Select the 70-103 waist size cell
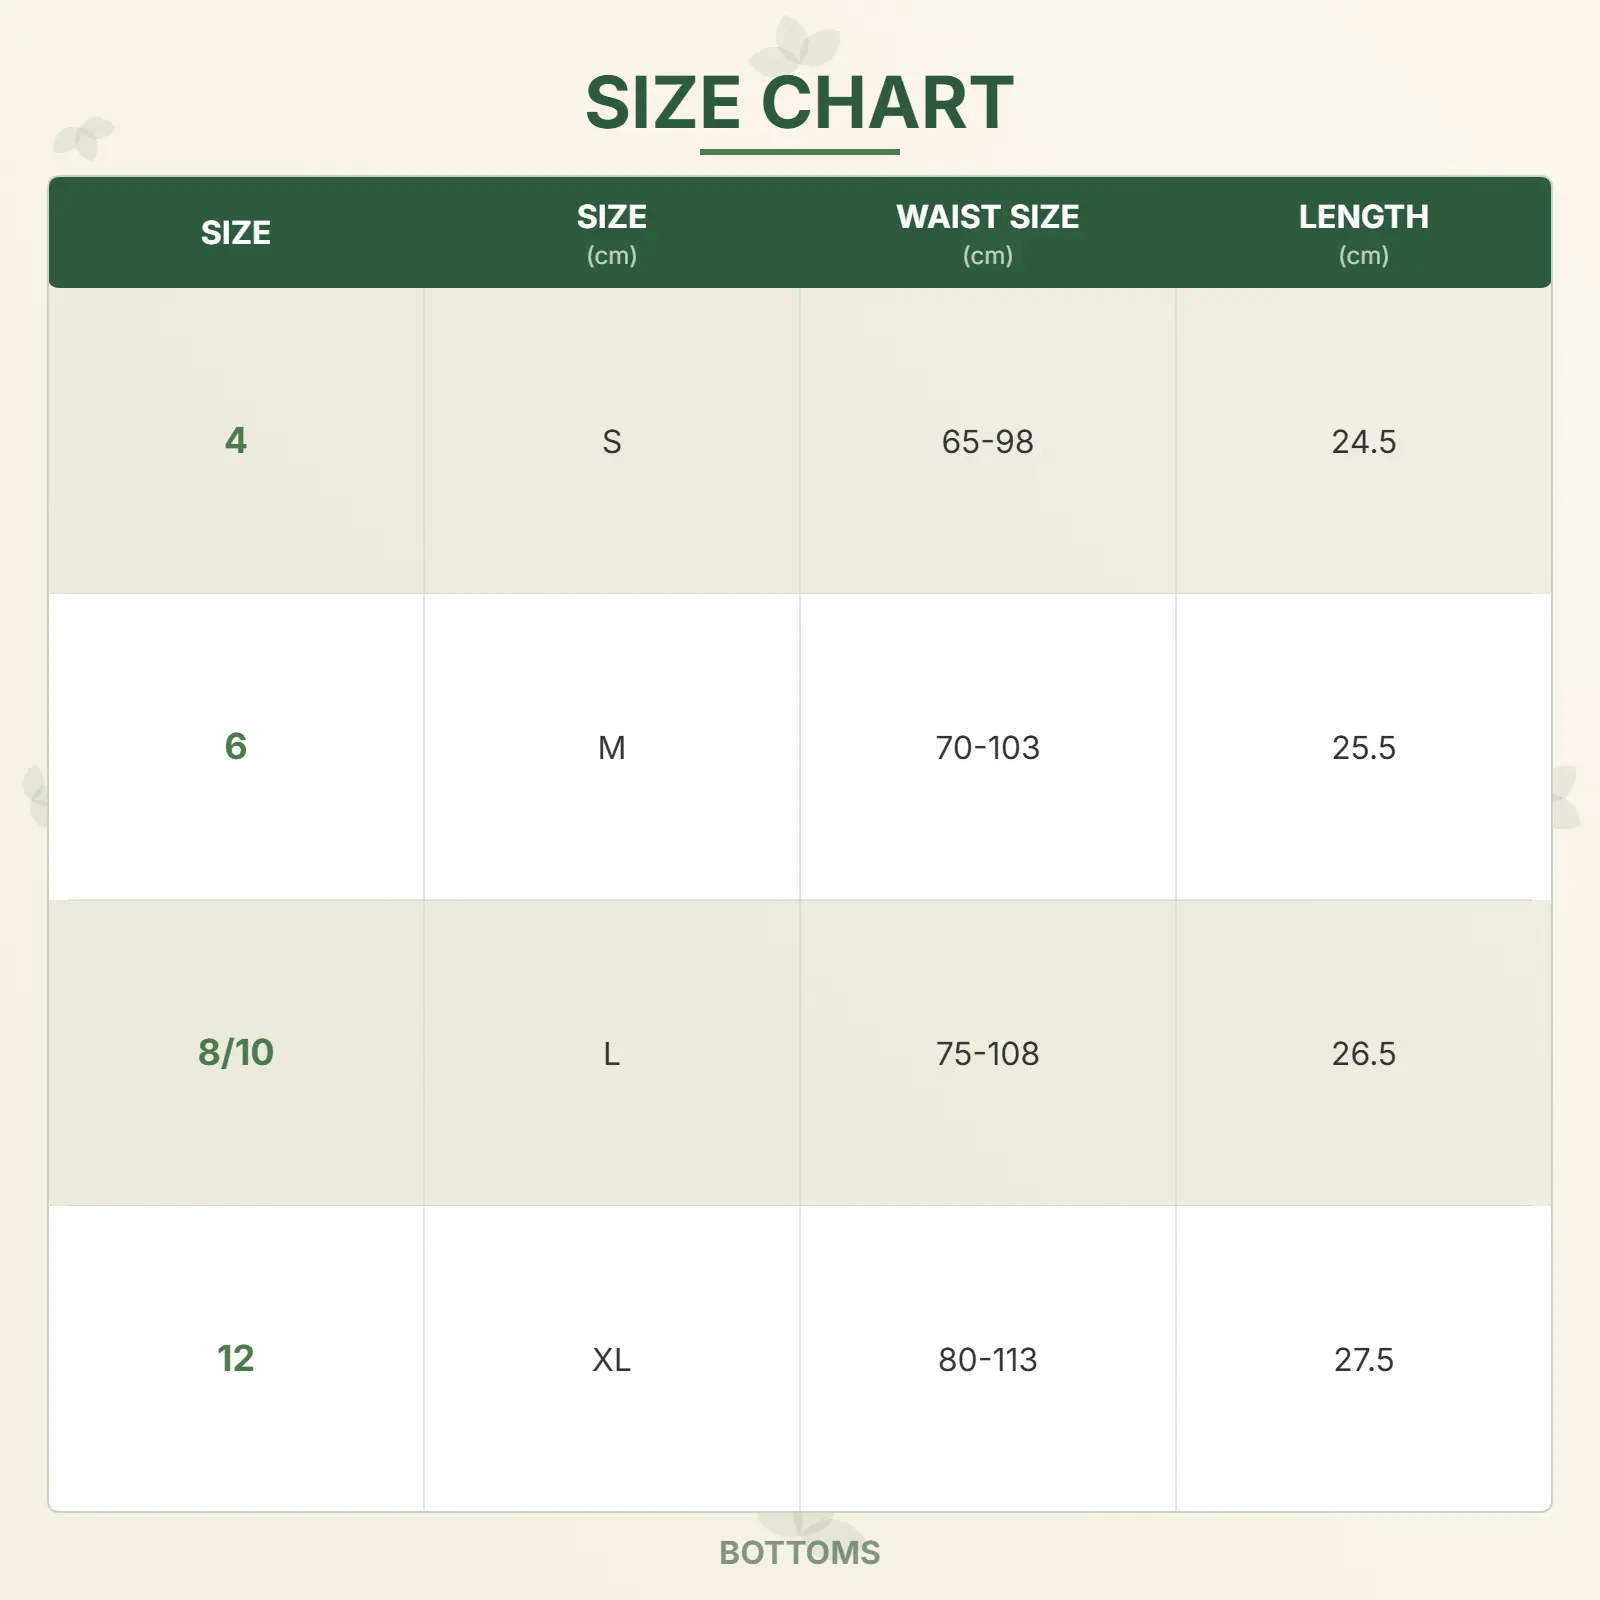 pos(987,748)
